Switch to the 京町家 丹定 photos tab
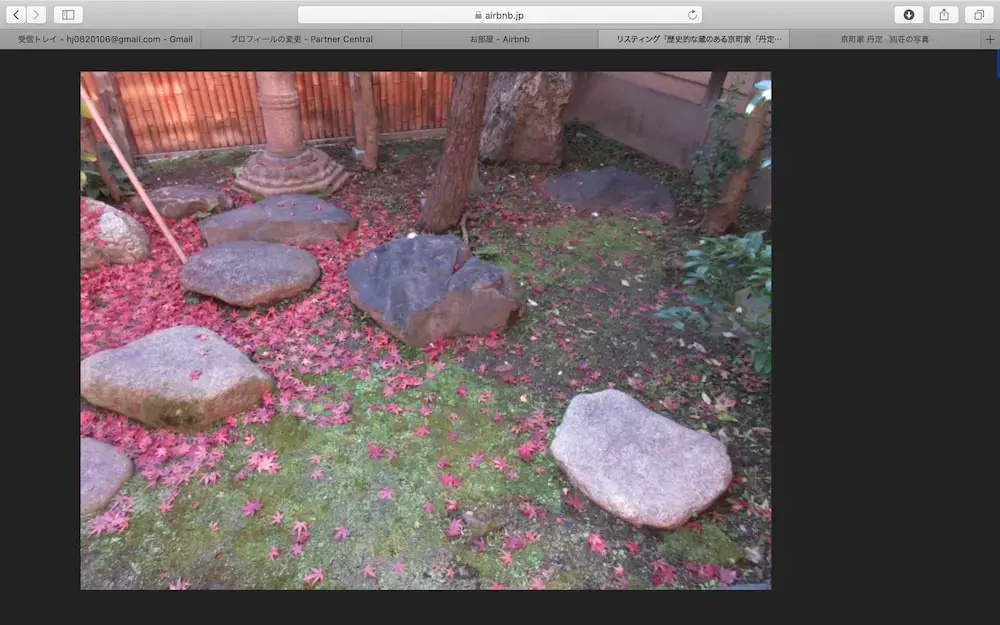This screenshot has height=625, width=1000. (x=885, y=39)
